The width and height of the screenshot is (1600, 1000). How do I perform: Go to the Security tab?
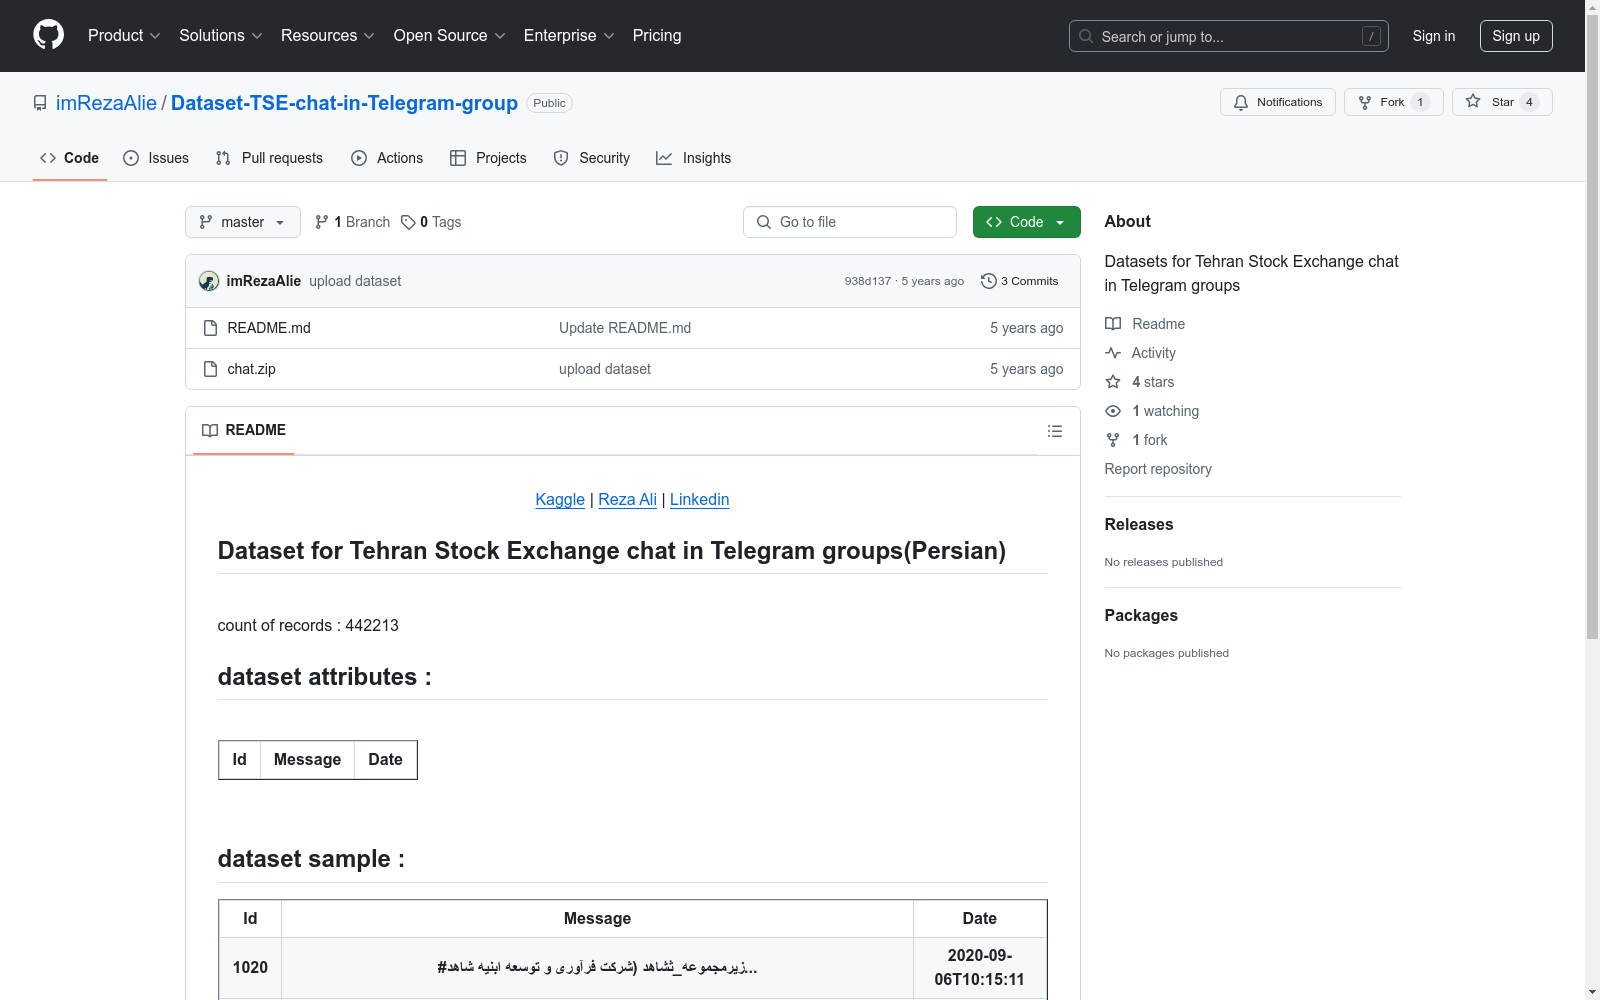click(592, 158)
